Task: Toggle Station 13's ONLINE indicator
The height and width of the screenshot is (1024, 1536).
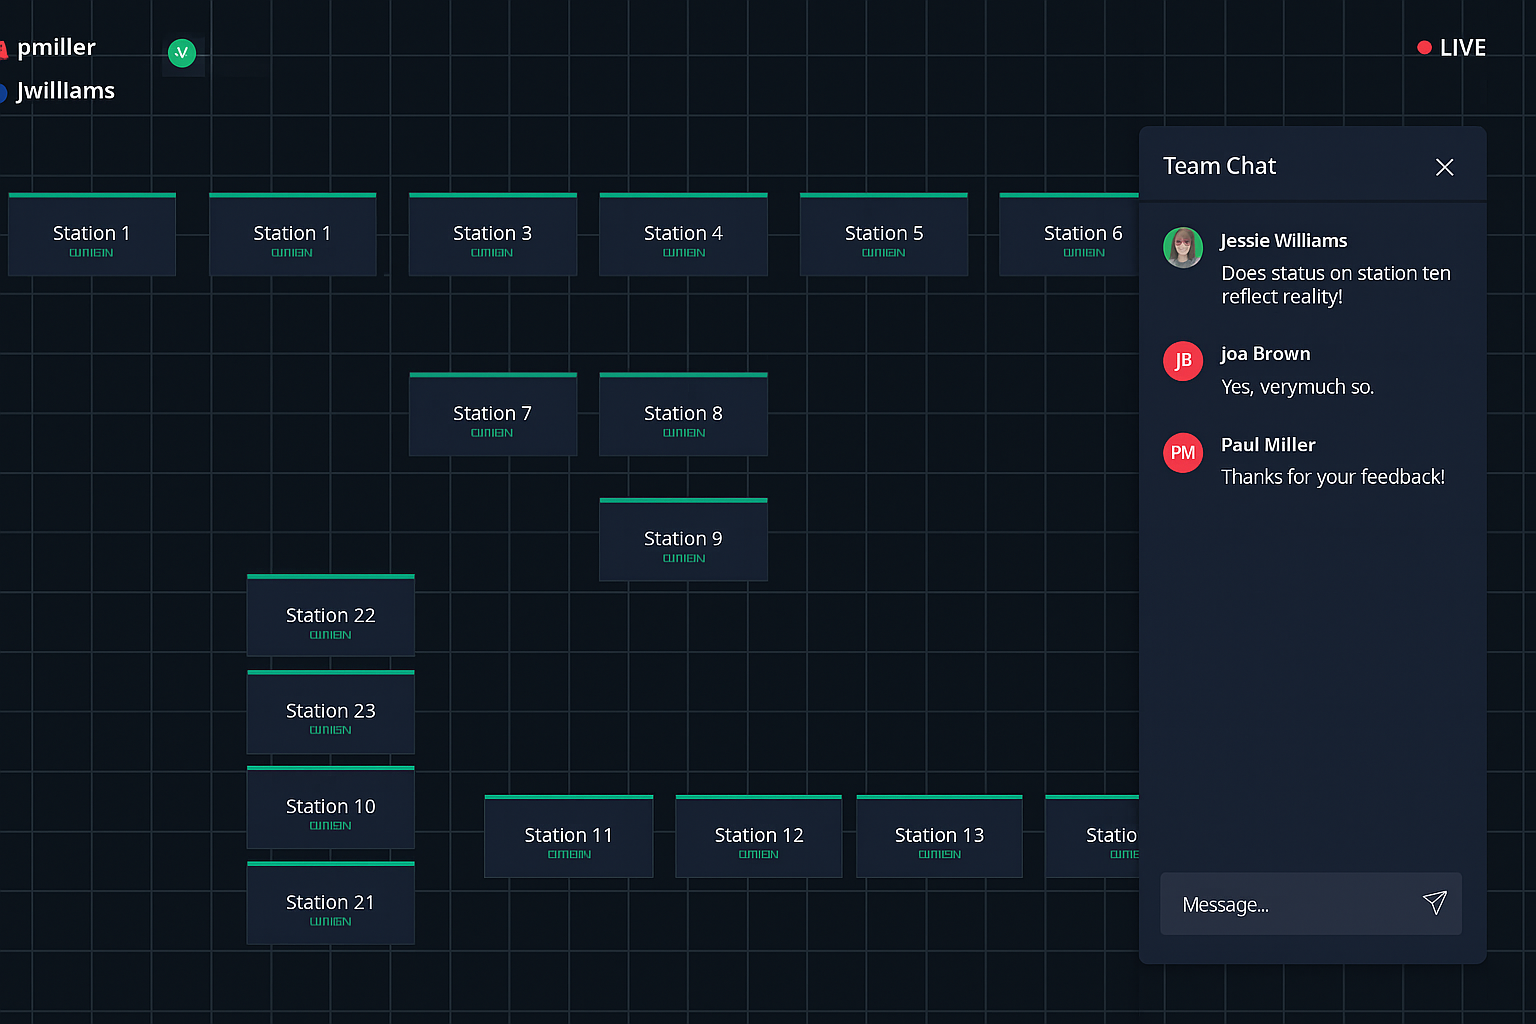Action: click(x=938, y=853)
